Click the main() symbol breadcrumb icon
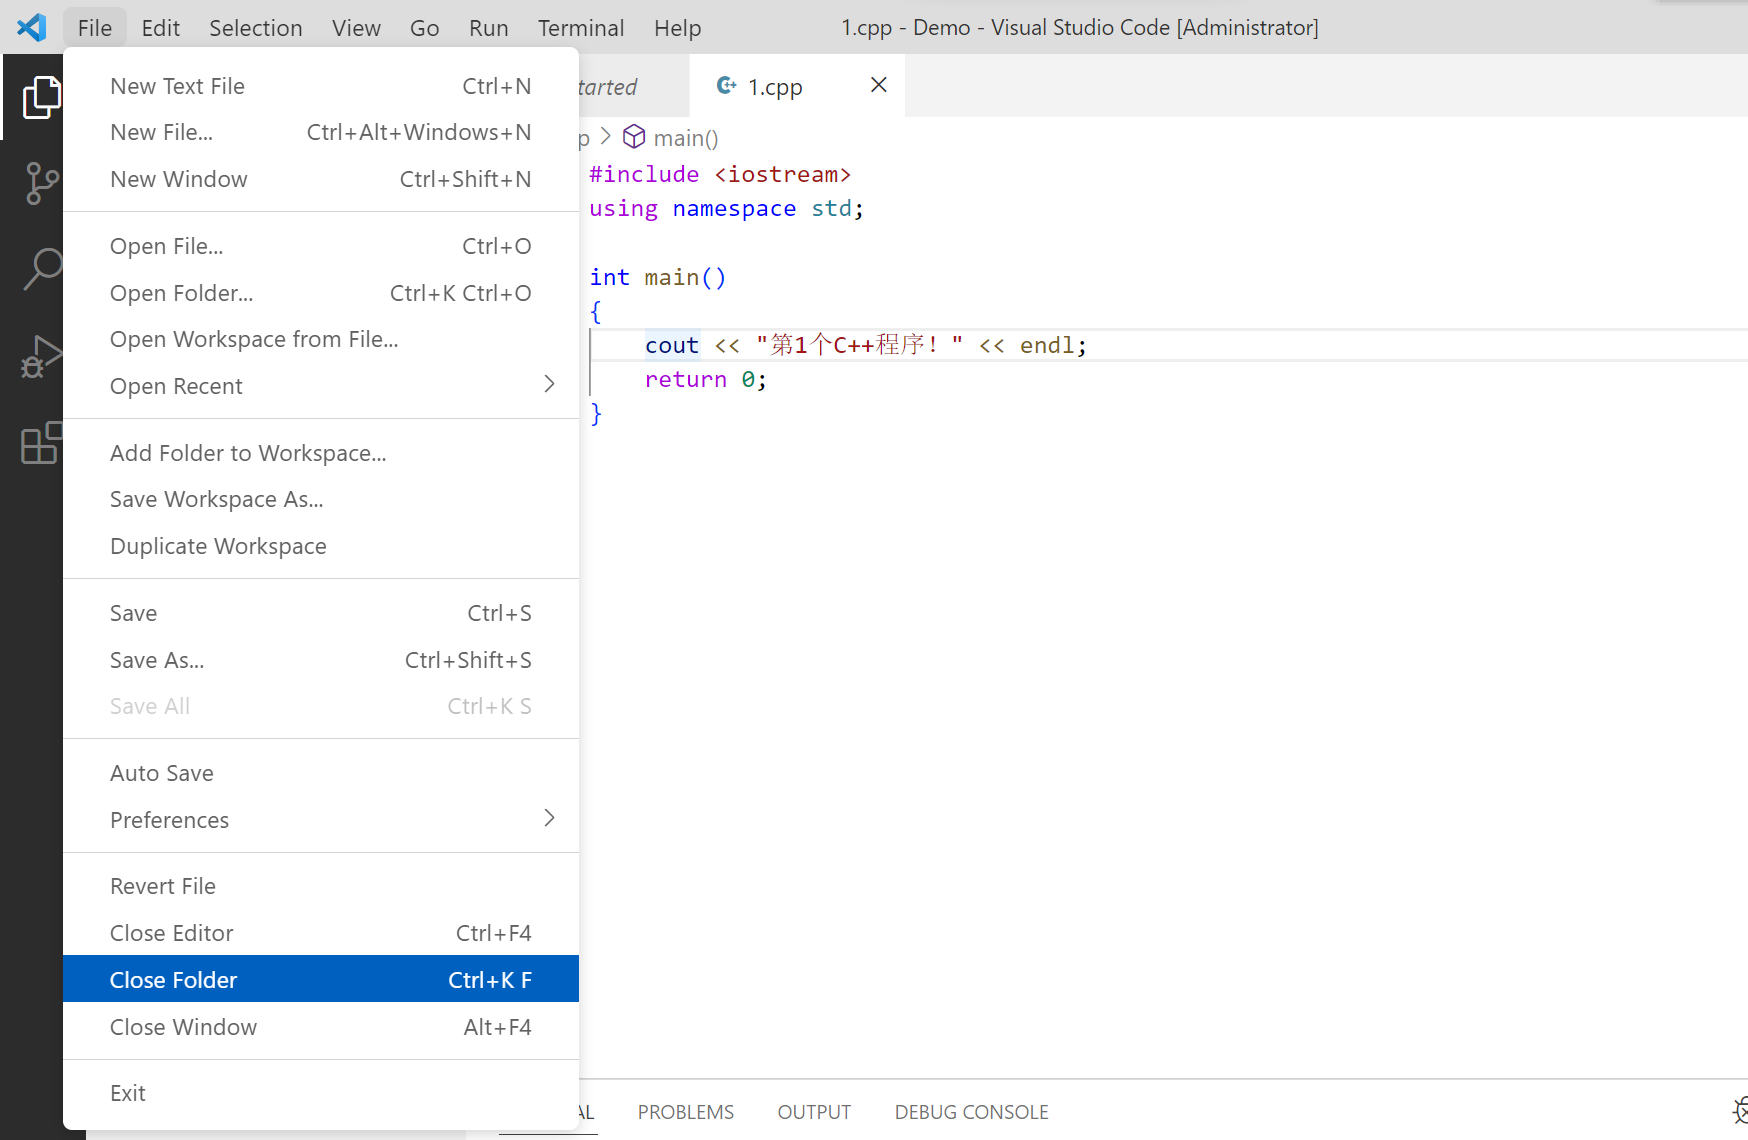The height and width of the screenshot is (1140, 1748). tap(634, 137)
